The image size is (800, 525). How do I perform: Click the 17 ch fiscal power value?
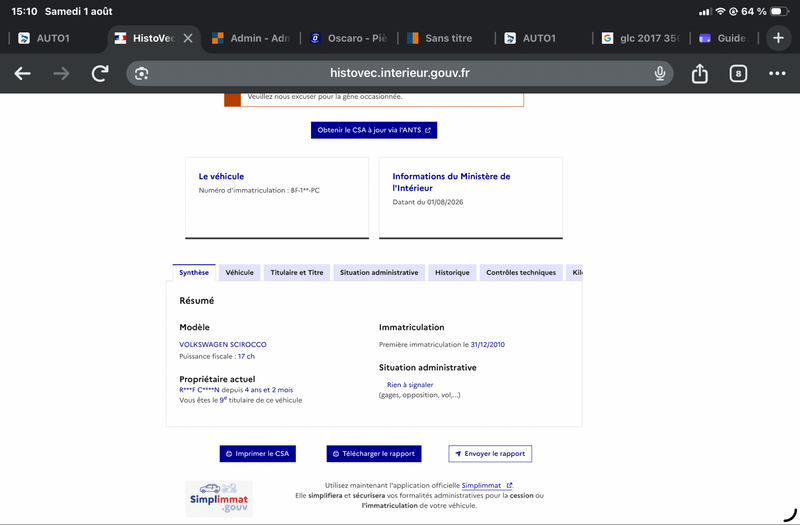[246, 356]
